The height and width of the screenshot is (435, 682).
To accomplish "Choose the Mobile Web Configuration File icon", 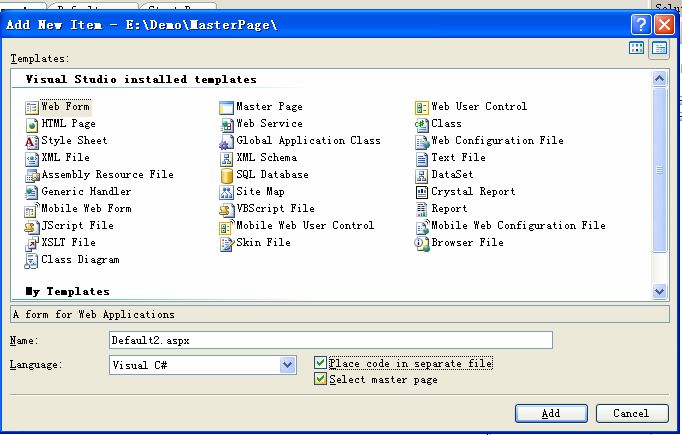I will click(421, 227).
